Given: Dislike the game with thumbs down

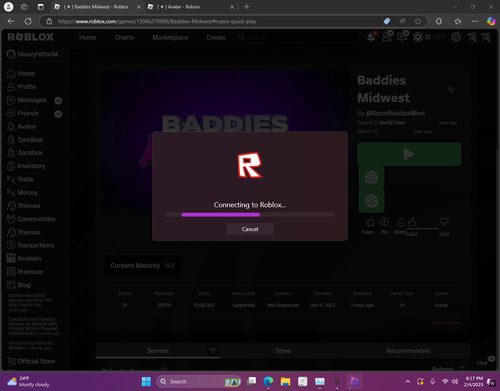Looking at the screenshot, I should [x=444, y=222].
